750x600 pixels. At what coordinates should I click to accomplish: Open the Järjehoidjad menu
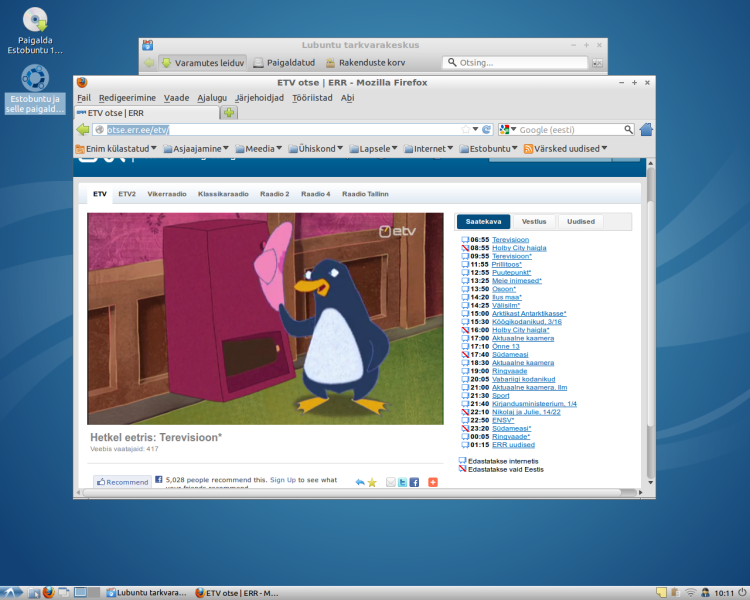(259, 98)
